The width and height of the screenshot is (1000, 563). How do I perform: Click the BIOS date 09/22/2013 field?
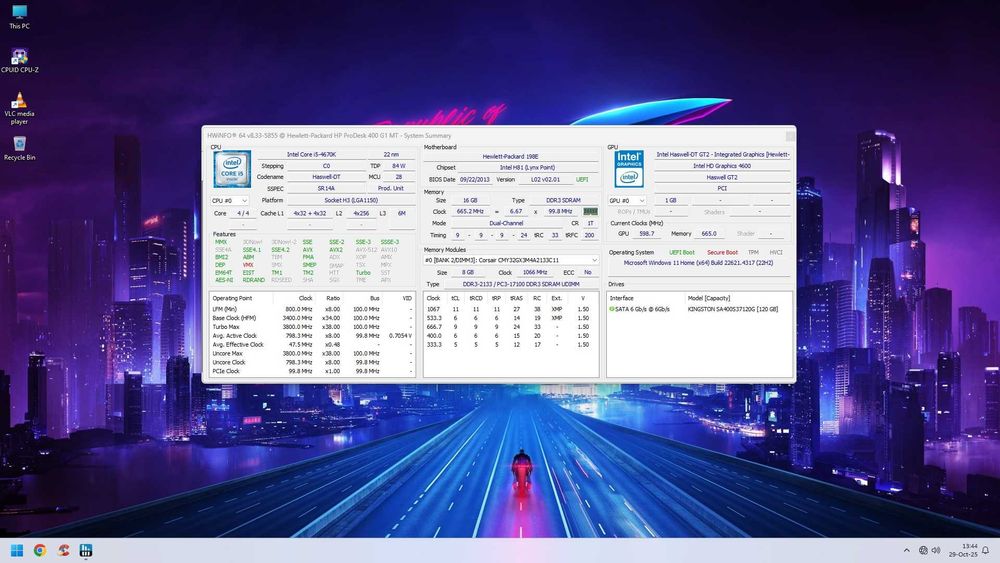475,180
